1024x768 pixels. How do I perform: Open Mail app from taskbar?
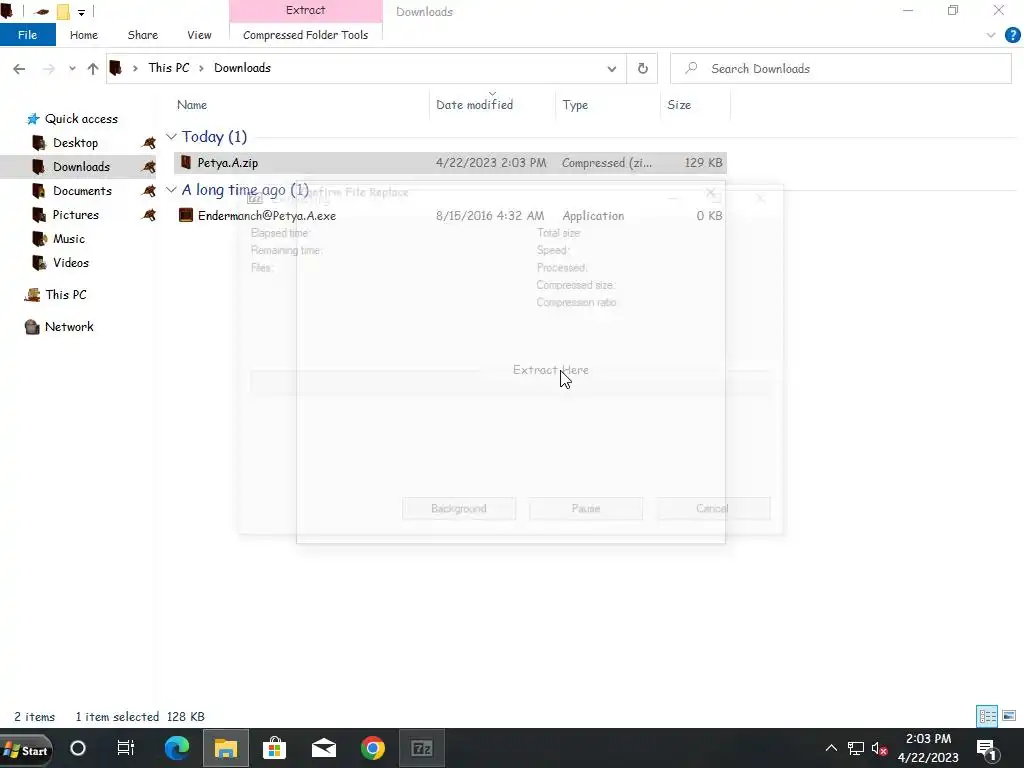(x=323, y=748)
